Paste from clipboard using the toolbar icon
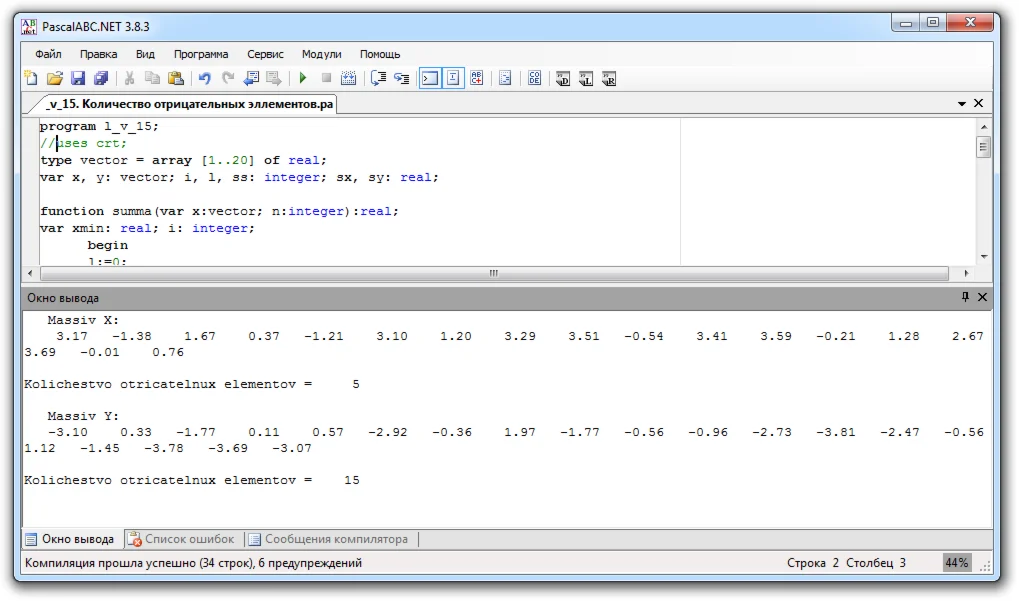The height and width of the screenshot is (601, 1019). pyautogui.click(x=176, y=78)
